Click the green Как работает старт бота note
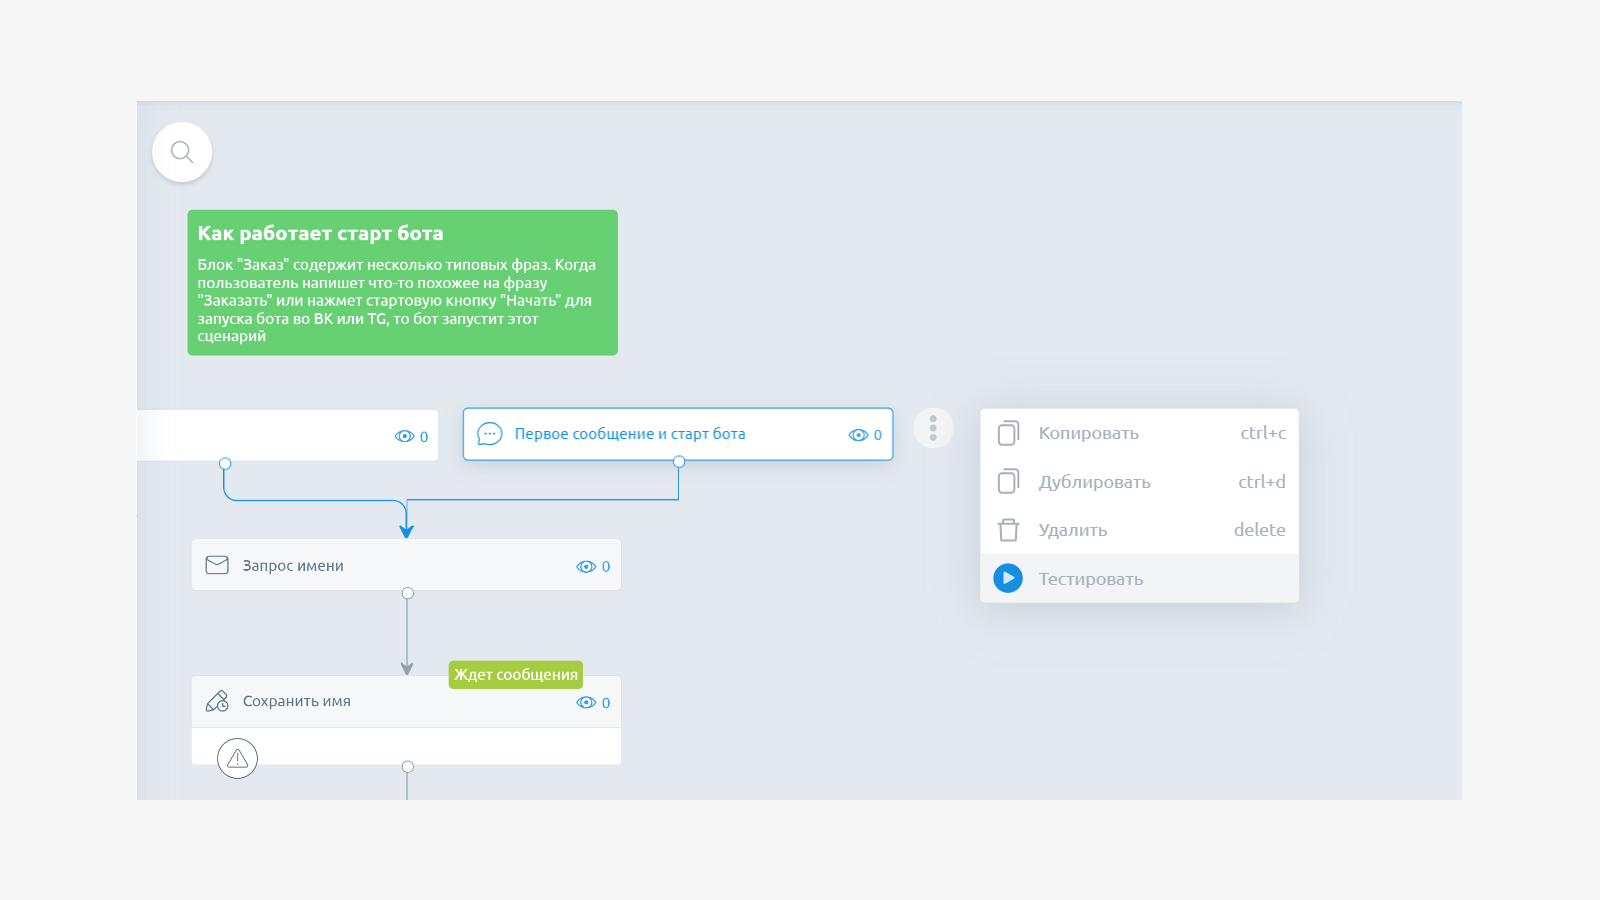 coord(403,282)
